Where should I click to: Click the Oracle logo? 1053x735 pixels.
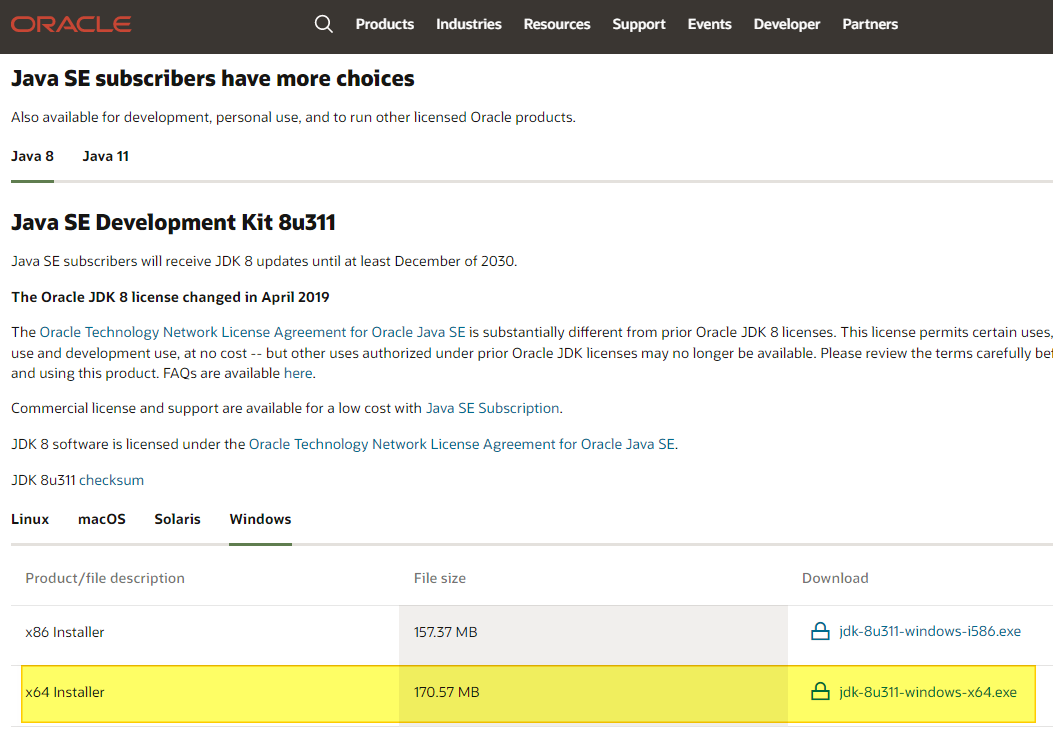[x=71, y=24]
